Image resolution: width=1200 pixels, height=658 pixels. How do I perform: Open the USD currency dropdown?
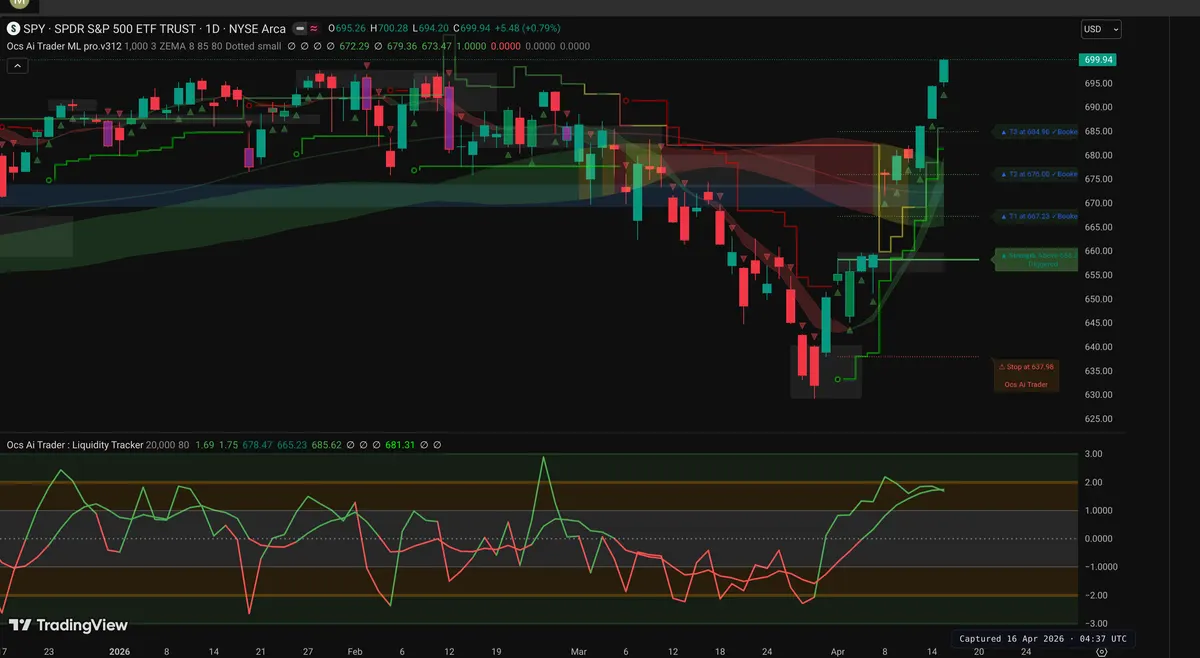click(x=1100, y=29)
